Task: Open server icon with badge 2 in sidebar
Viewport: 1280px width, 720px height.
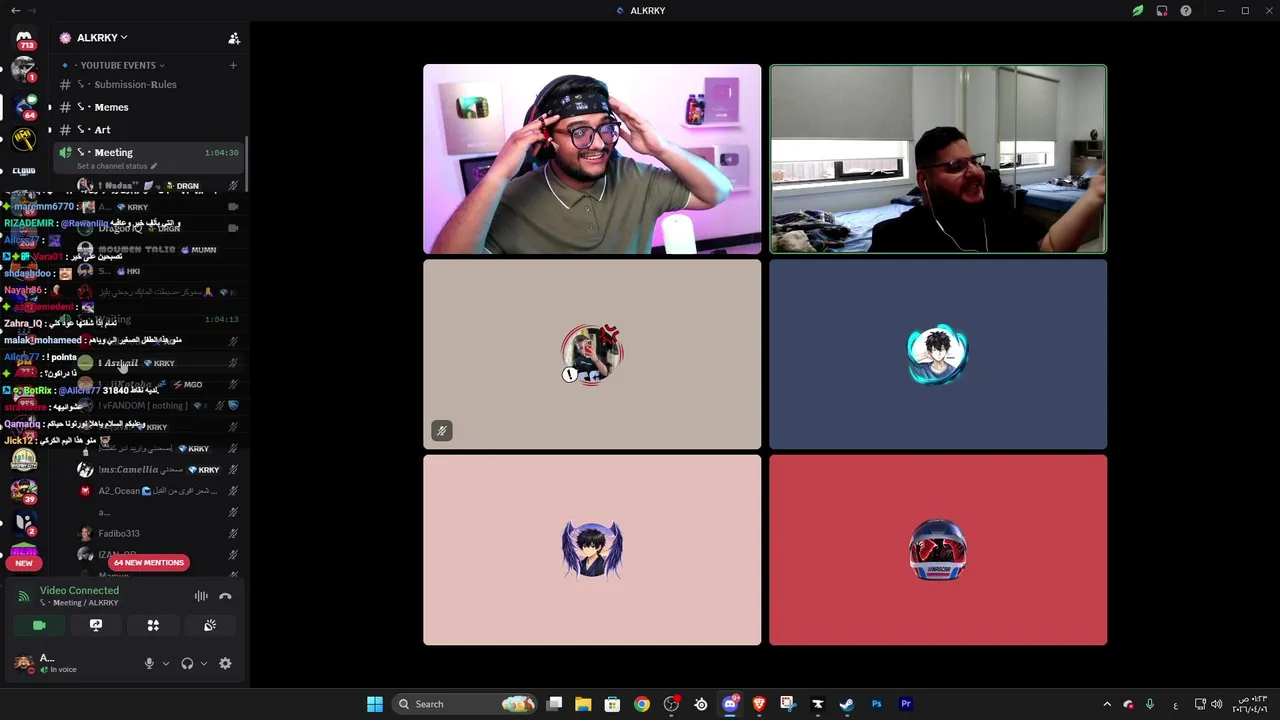Action: click(x=24, y=523)
